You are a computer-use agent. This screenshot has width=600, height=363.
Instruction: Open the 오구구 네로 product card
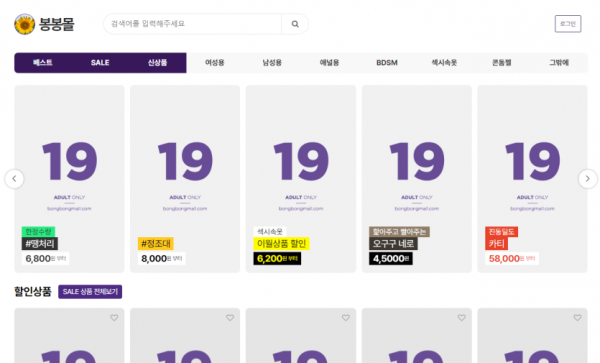417,179
